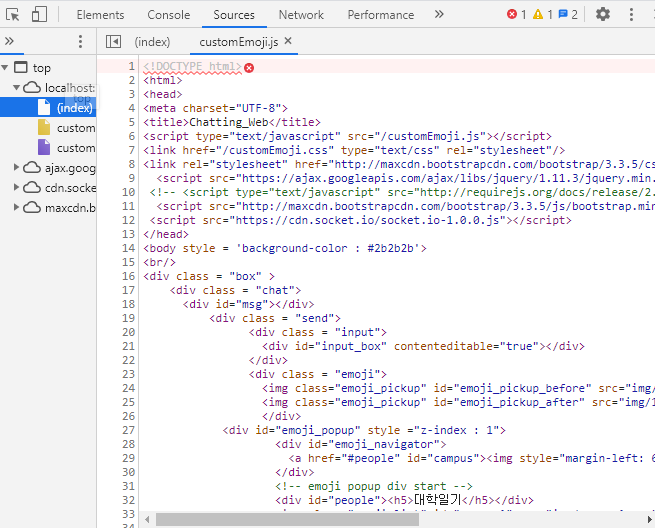Click the scroll left arrow
Screen dimensions: 655x528
(x=147, y=520)
